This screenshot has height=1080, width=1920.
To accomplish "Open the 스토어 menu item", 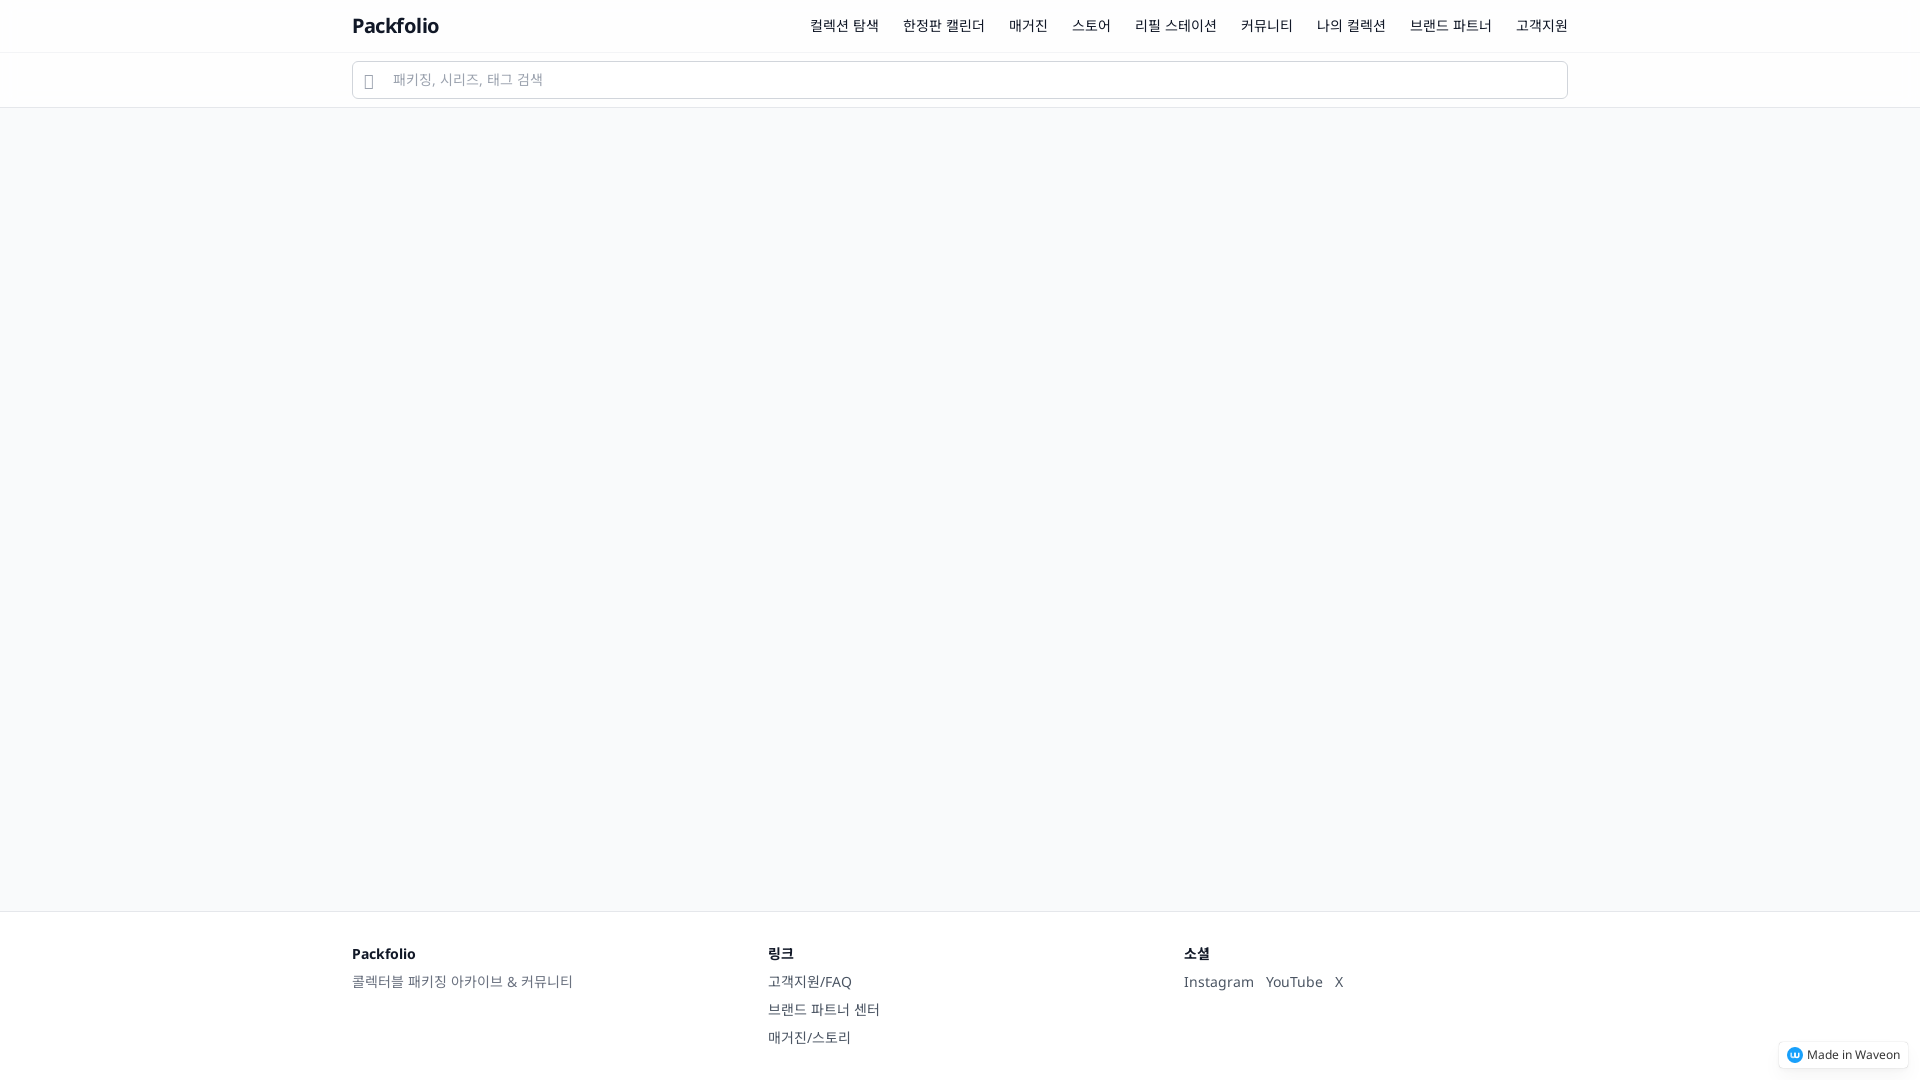I will click(x=1091, y=26).
